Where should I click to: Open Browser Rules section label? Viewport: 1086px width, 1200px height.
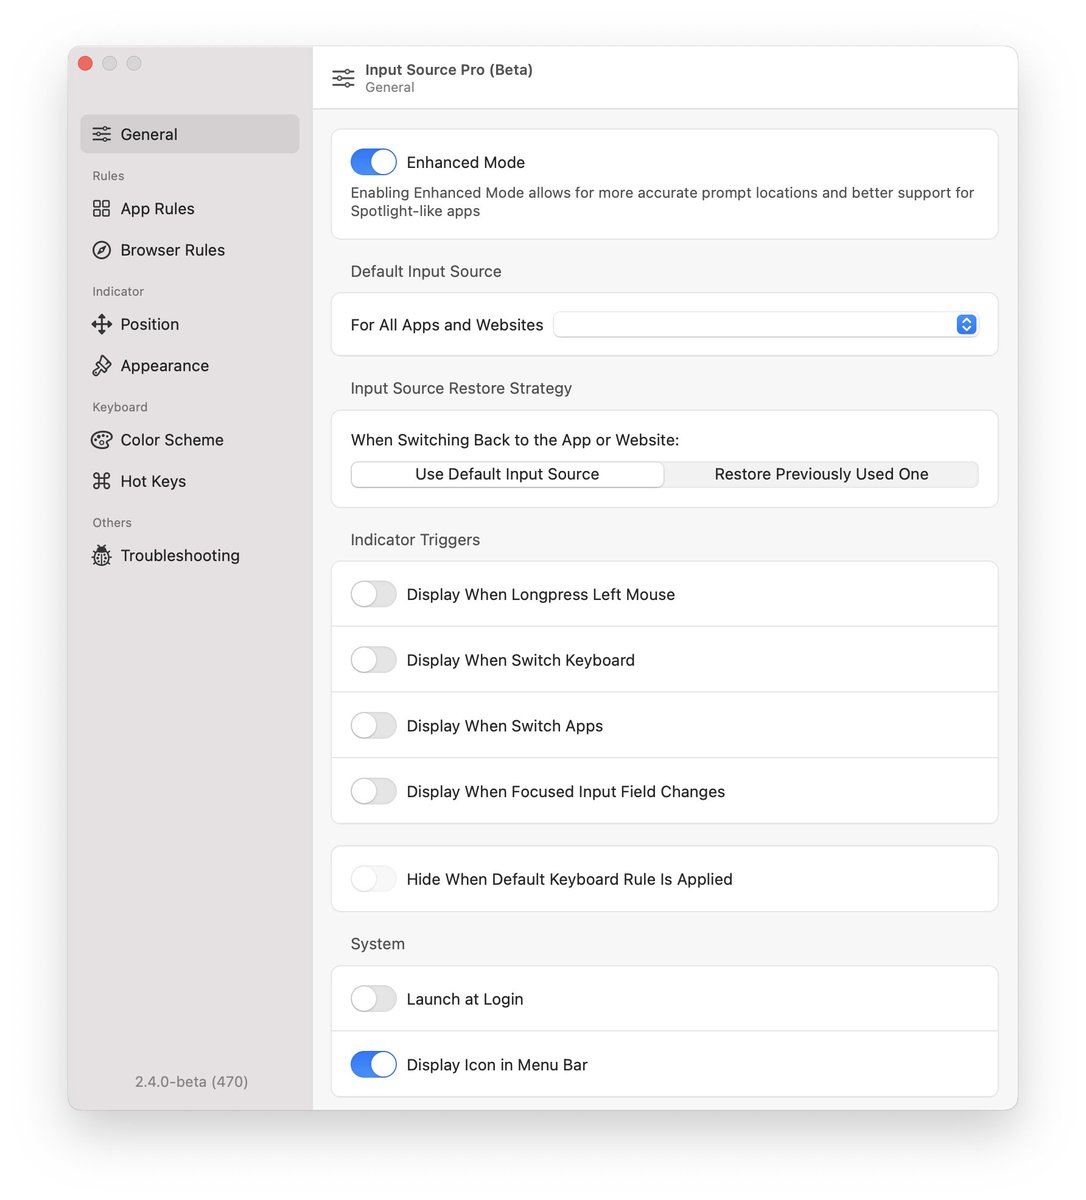[x=172, y=250]
